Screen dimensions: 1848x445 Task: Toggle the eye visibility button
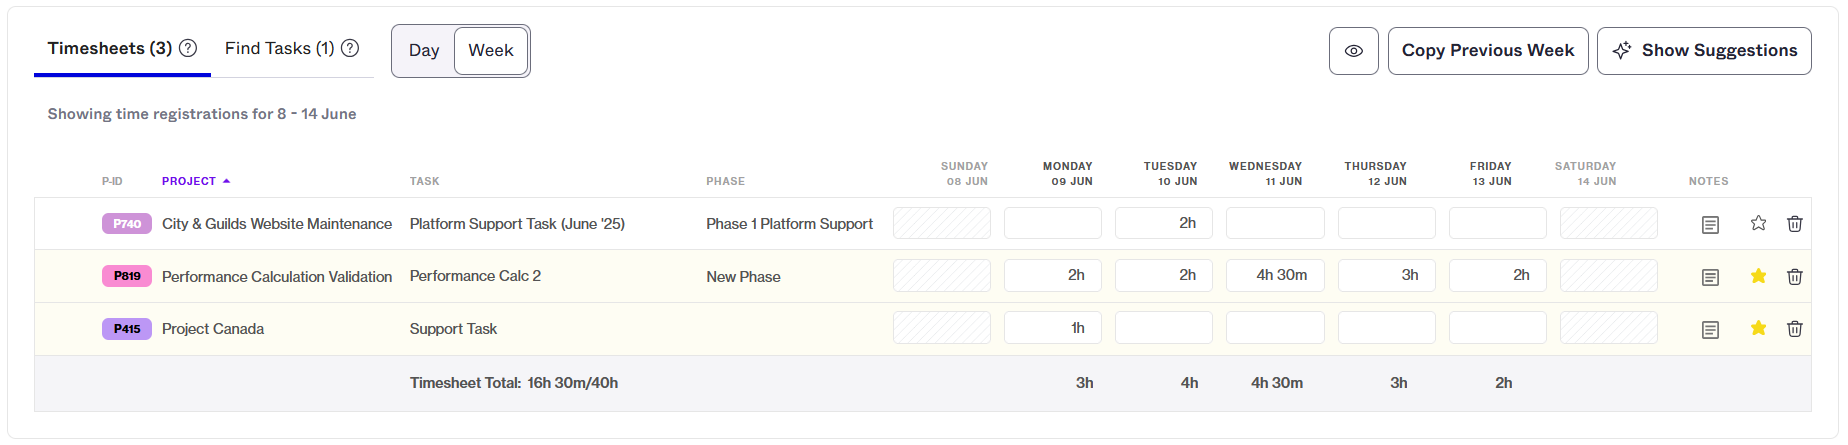pyautogui.click(x=1354, y=51)
